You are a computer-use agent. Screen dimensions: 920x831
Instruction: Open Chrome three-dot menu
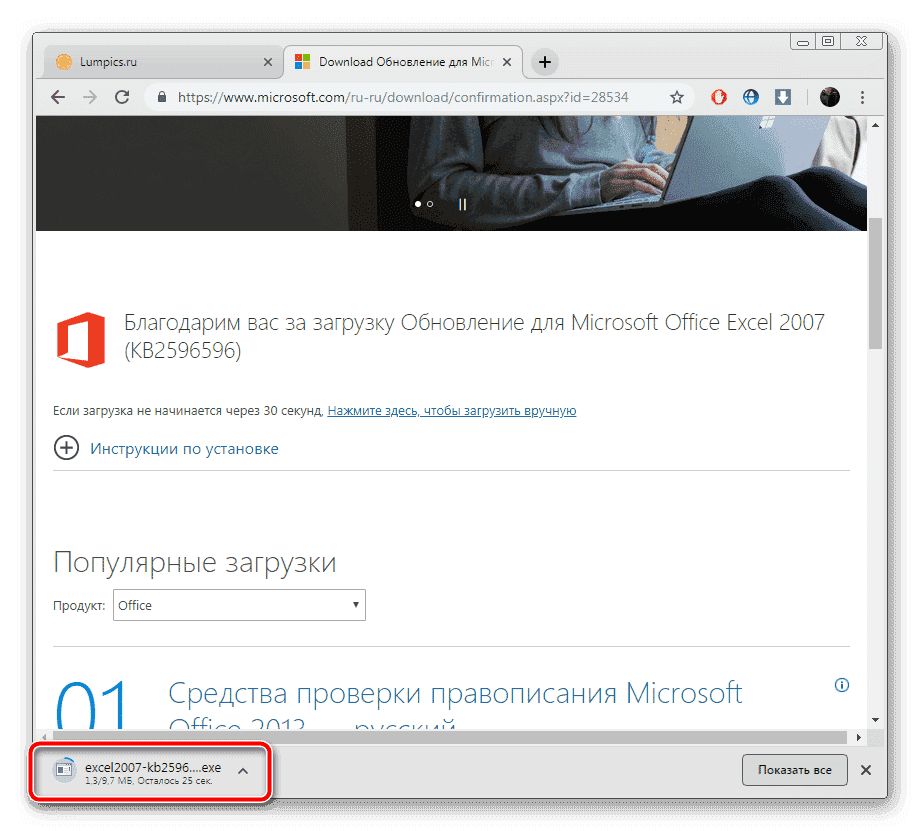[863, 97]
